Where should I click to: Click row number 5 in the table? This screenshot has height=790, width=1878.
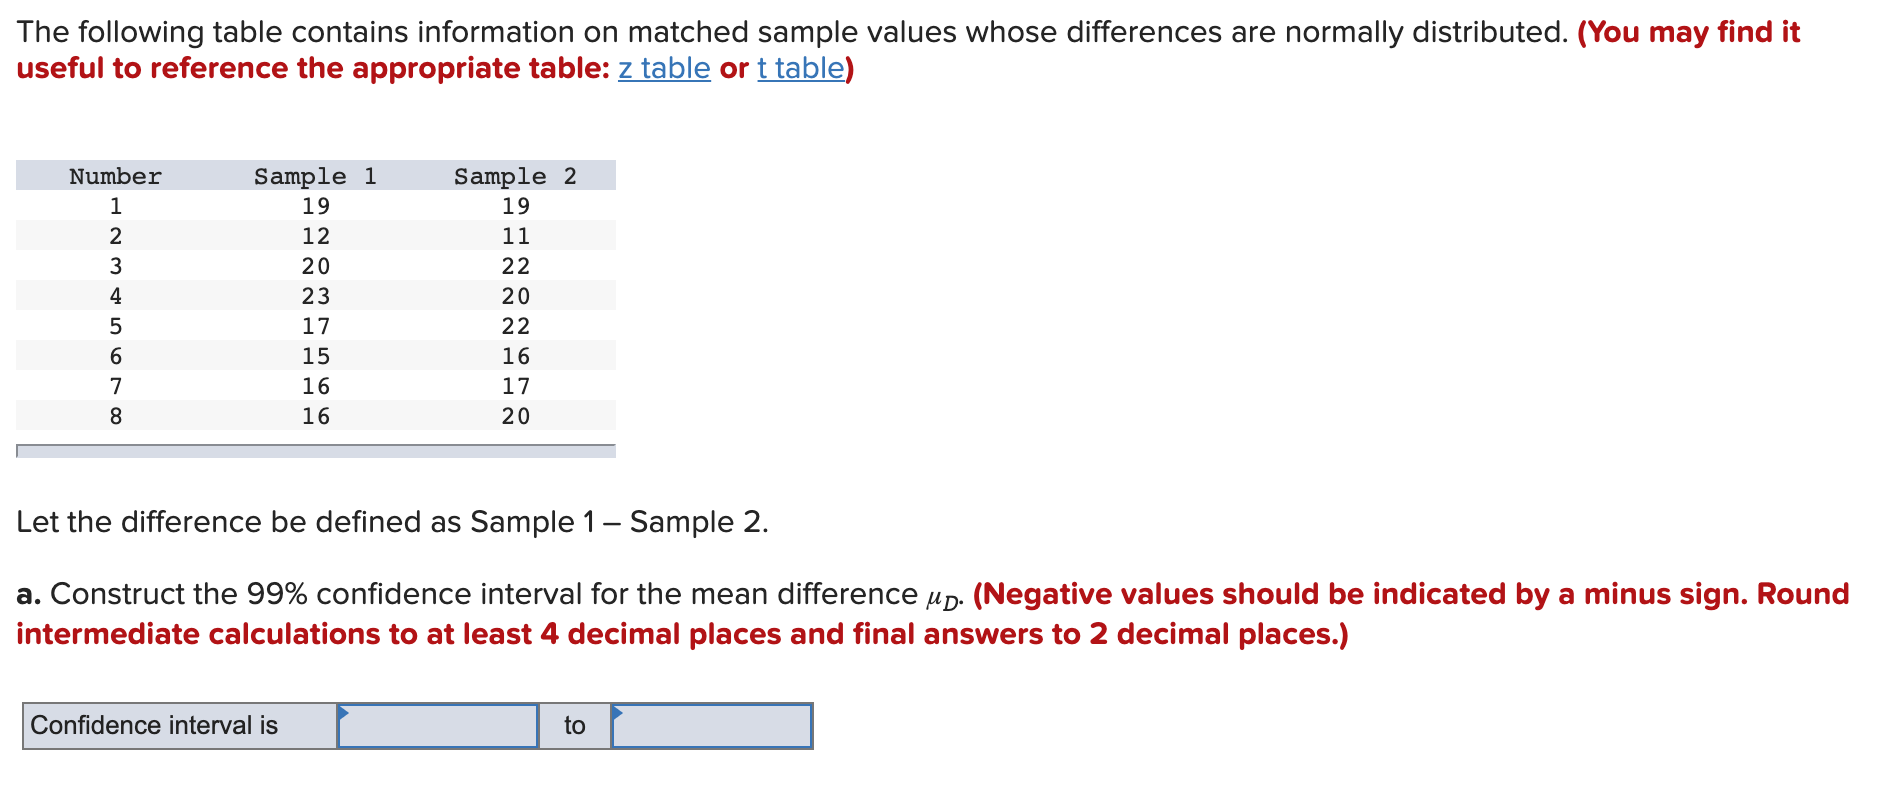coord(116,326)
